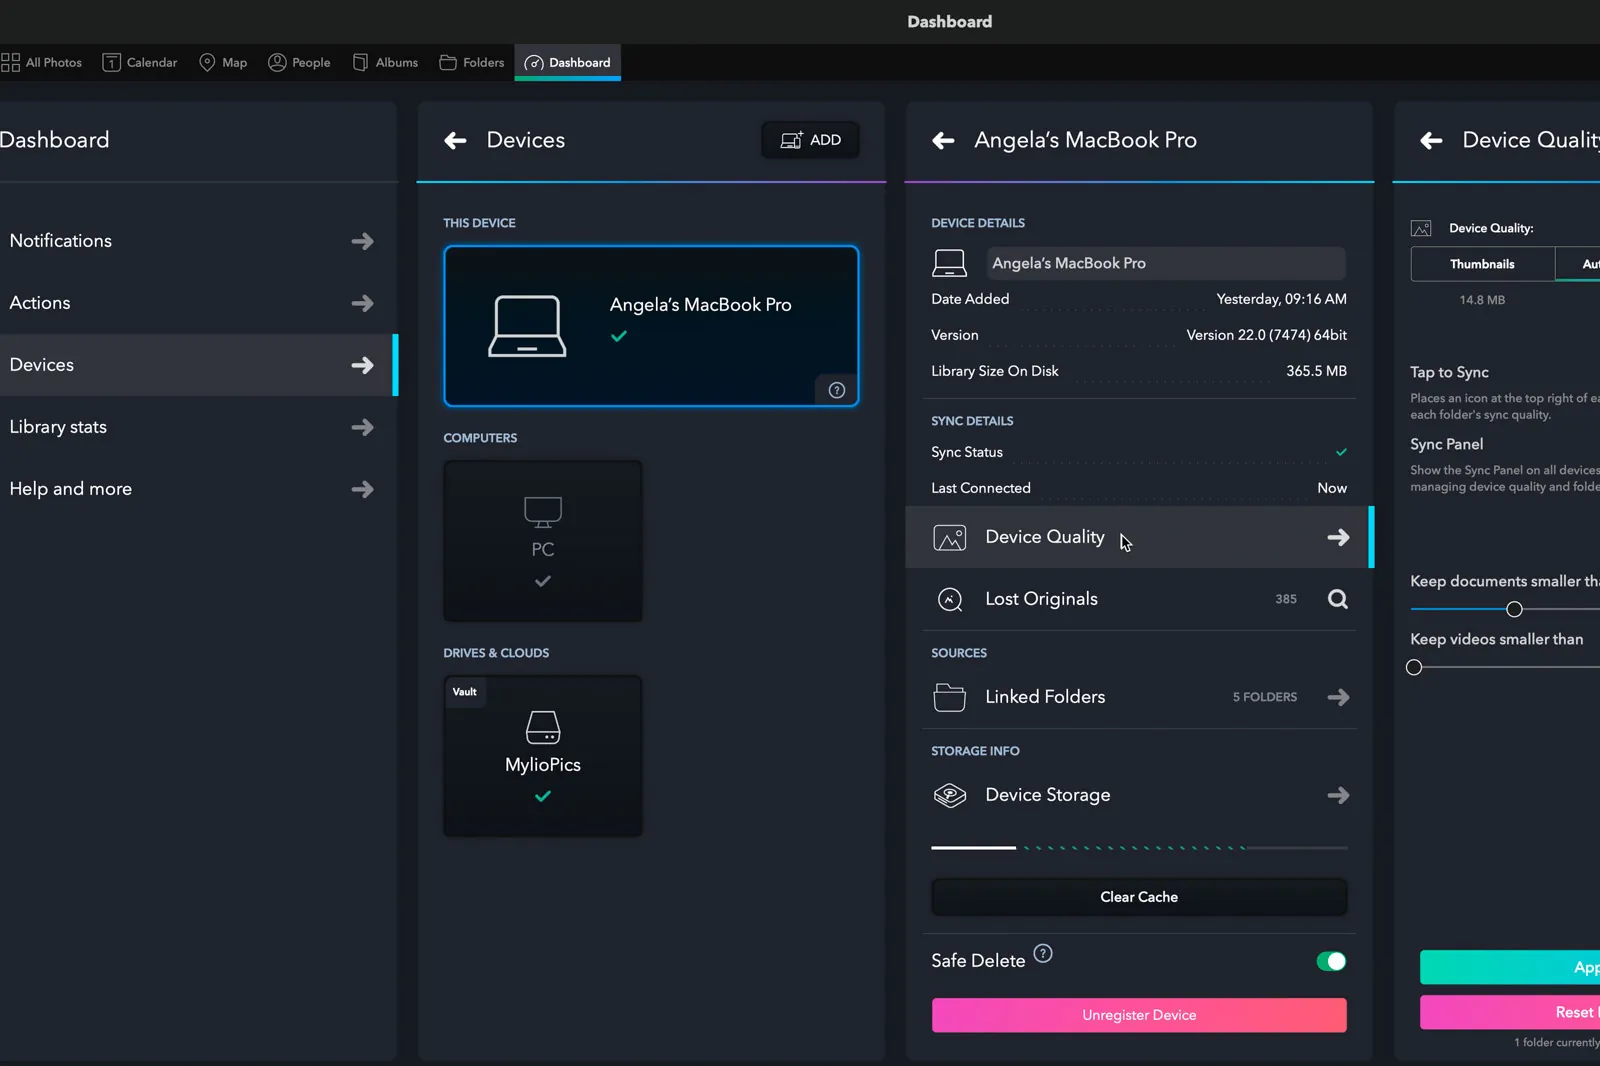The width and height of the screenshot is (1600, 1066).
Task: Open the Folders tab
Action: [472, 62]
